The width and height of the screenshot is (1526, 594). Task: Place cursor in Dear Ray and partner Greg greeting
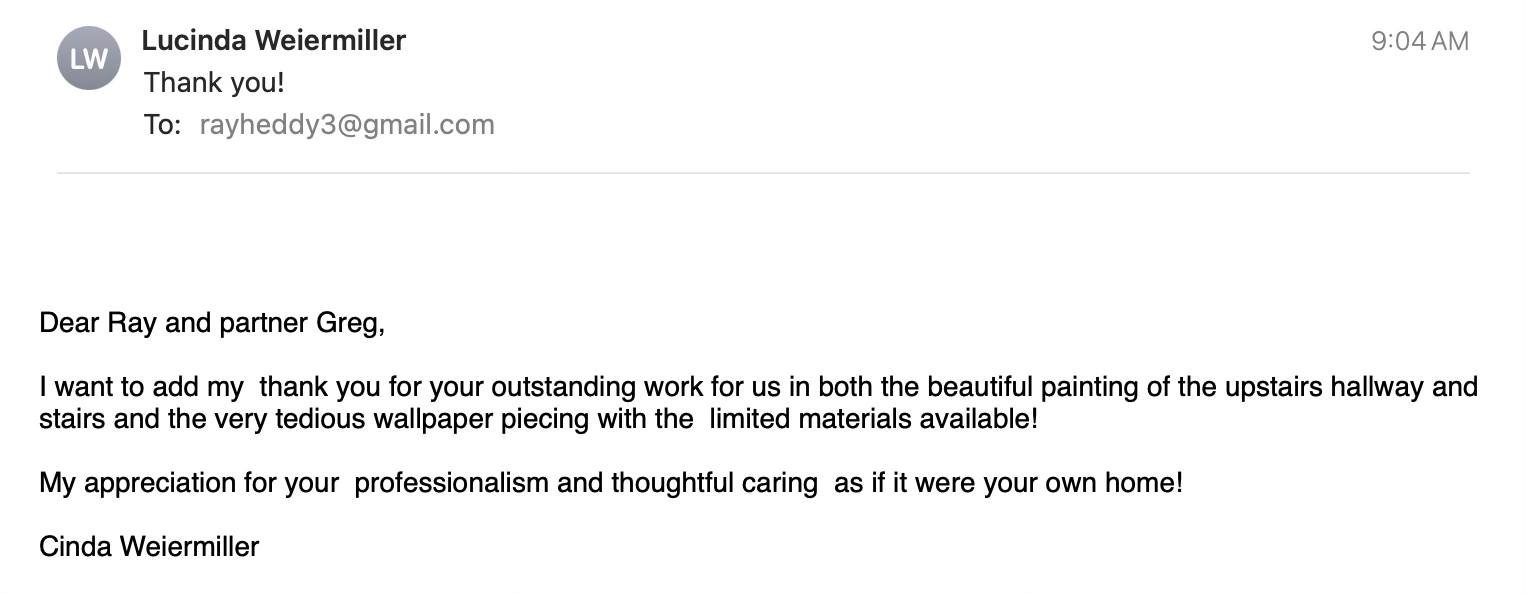point(212,323)
